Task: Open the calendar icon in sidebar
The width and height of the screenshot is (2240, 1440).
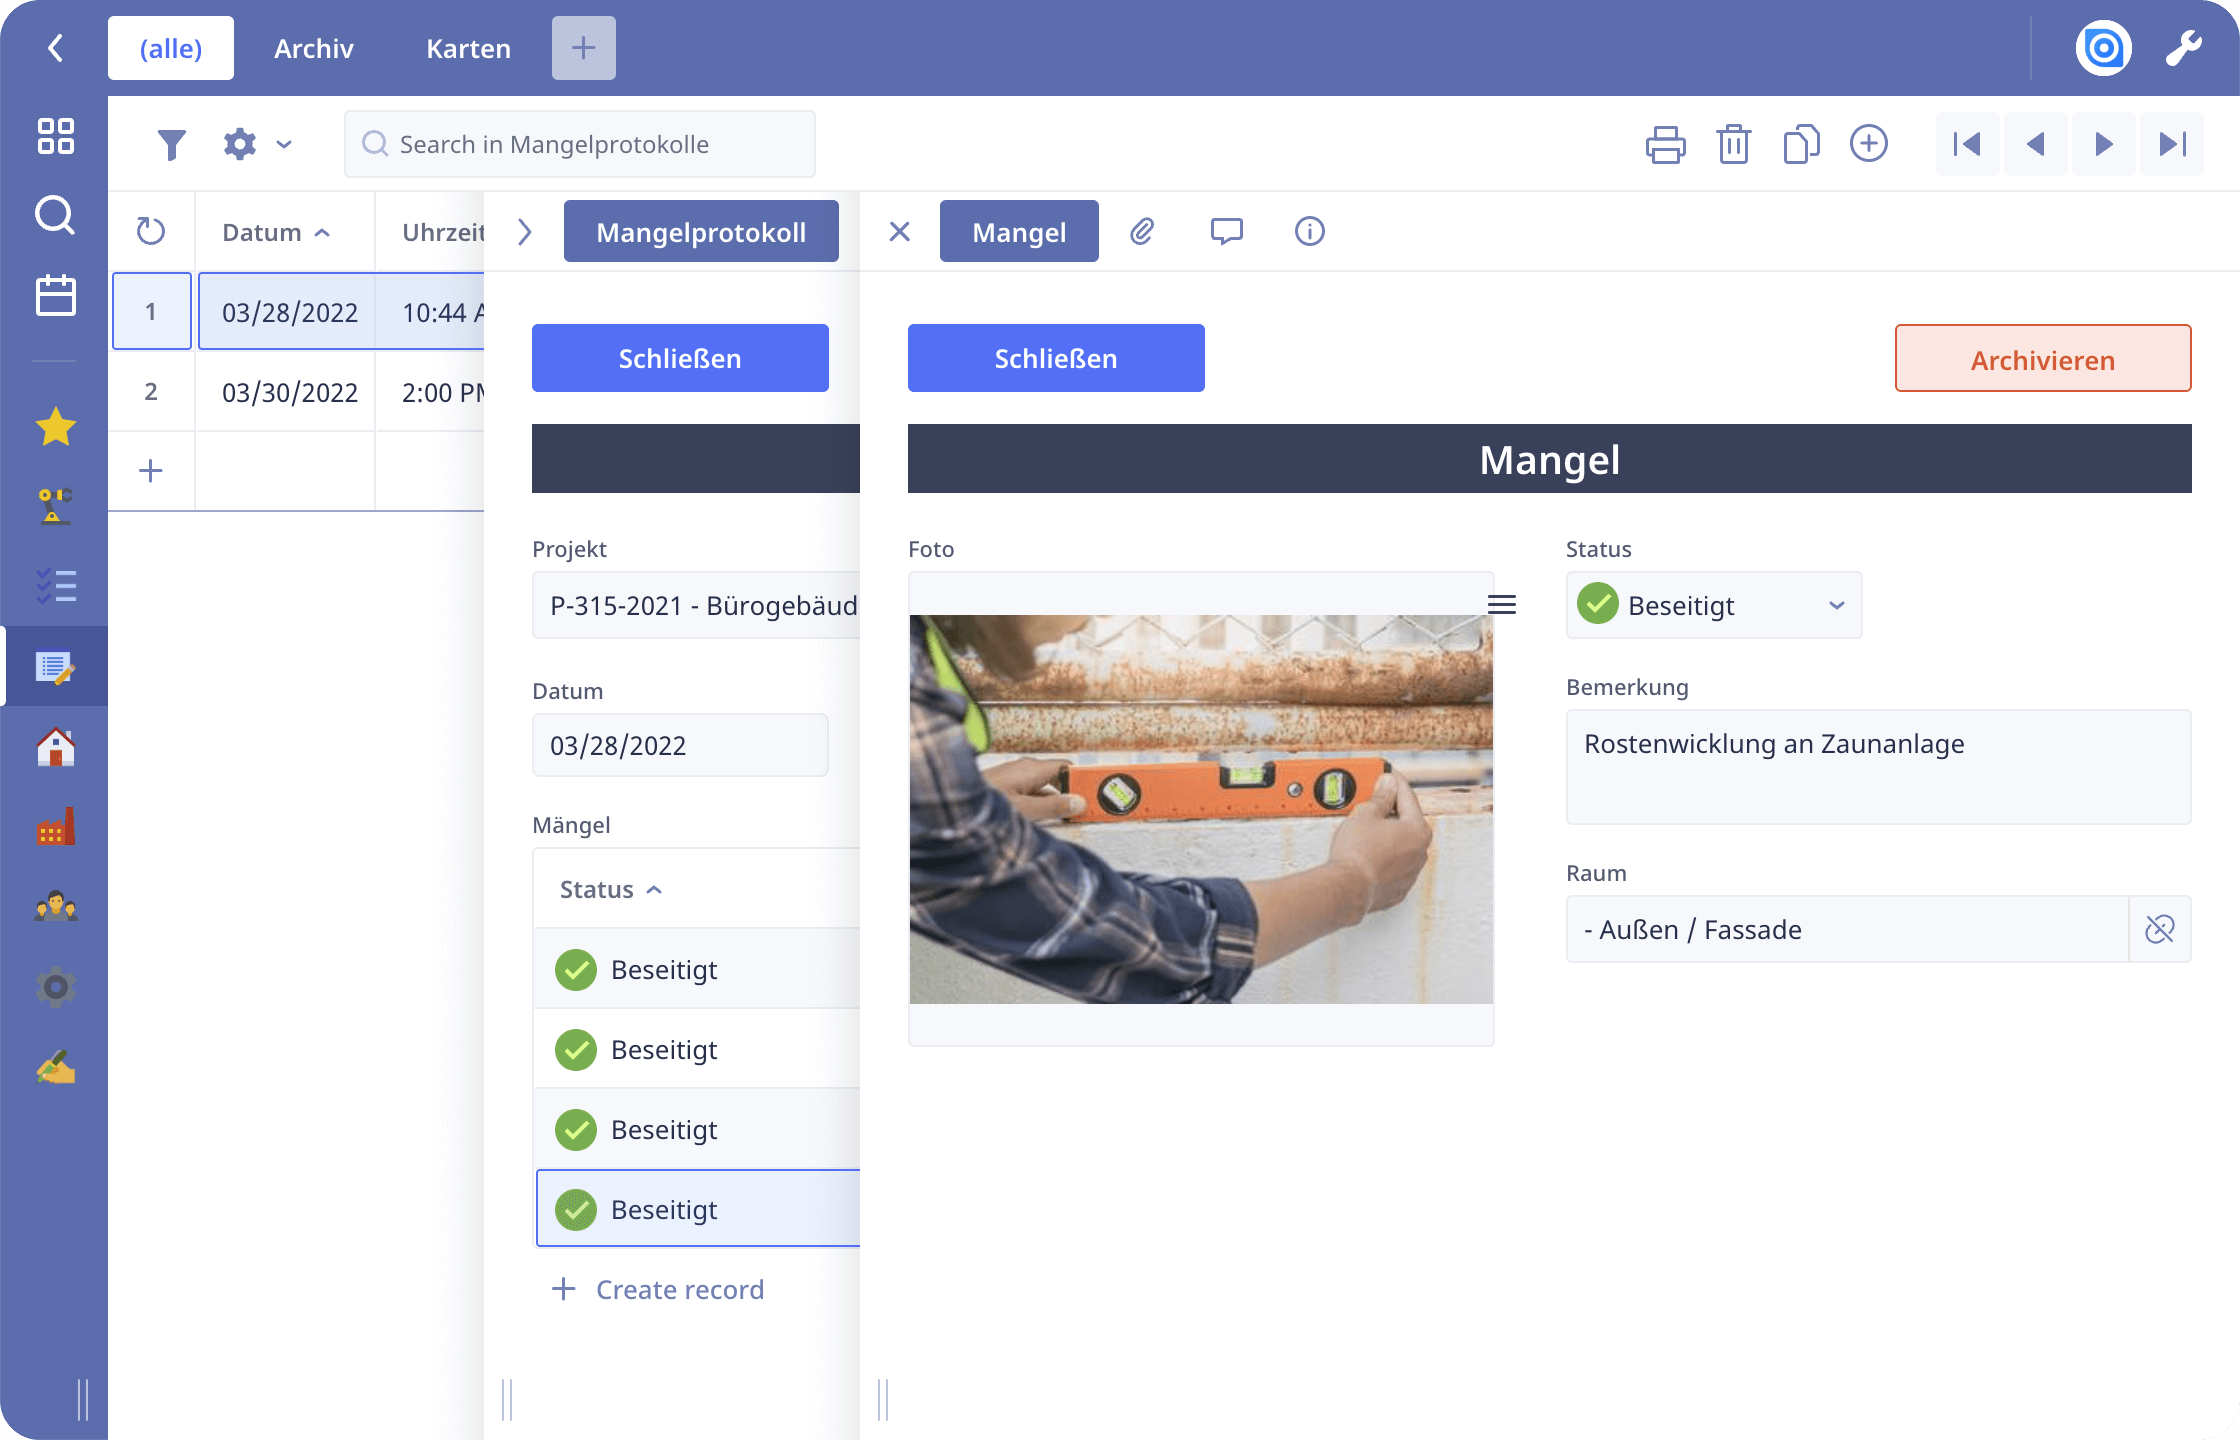Action: [x=56, y=295]
